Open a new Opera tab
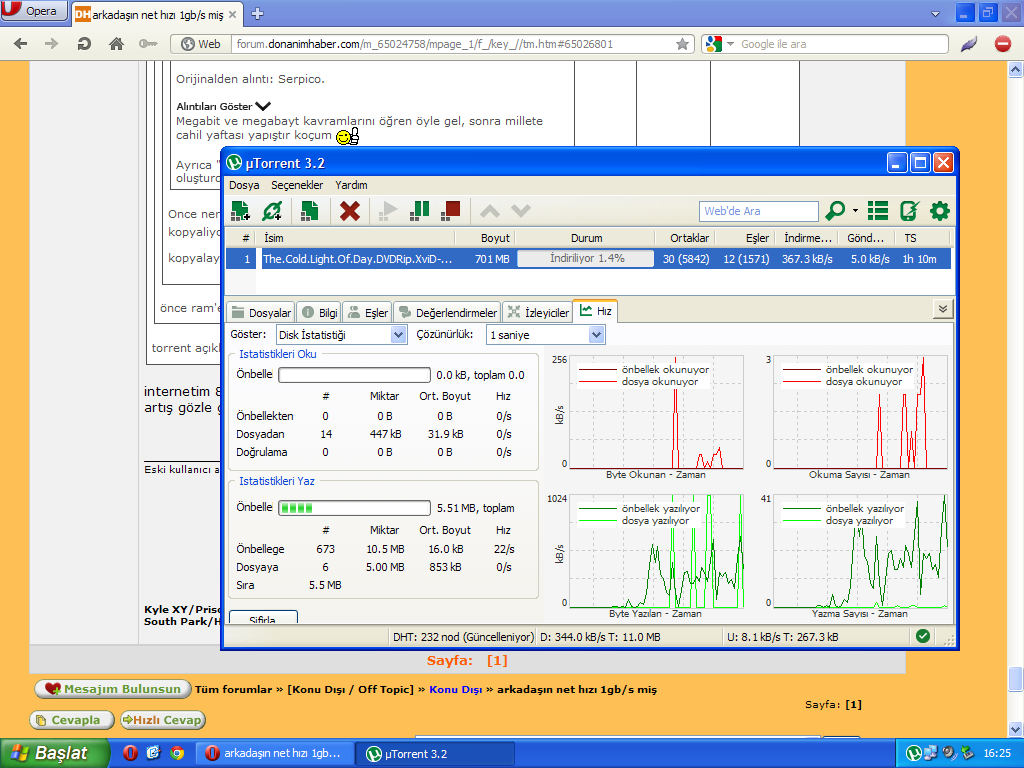 257,14
